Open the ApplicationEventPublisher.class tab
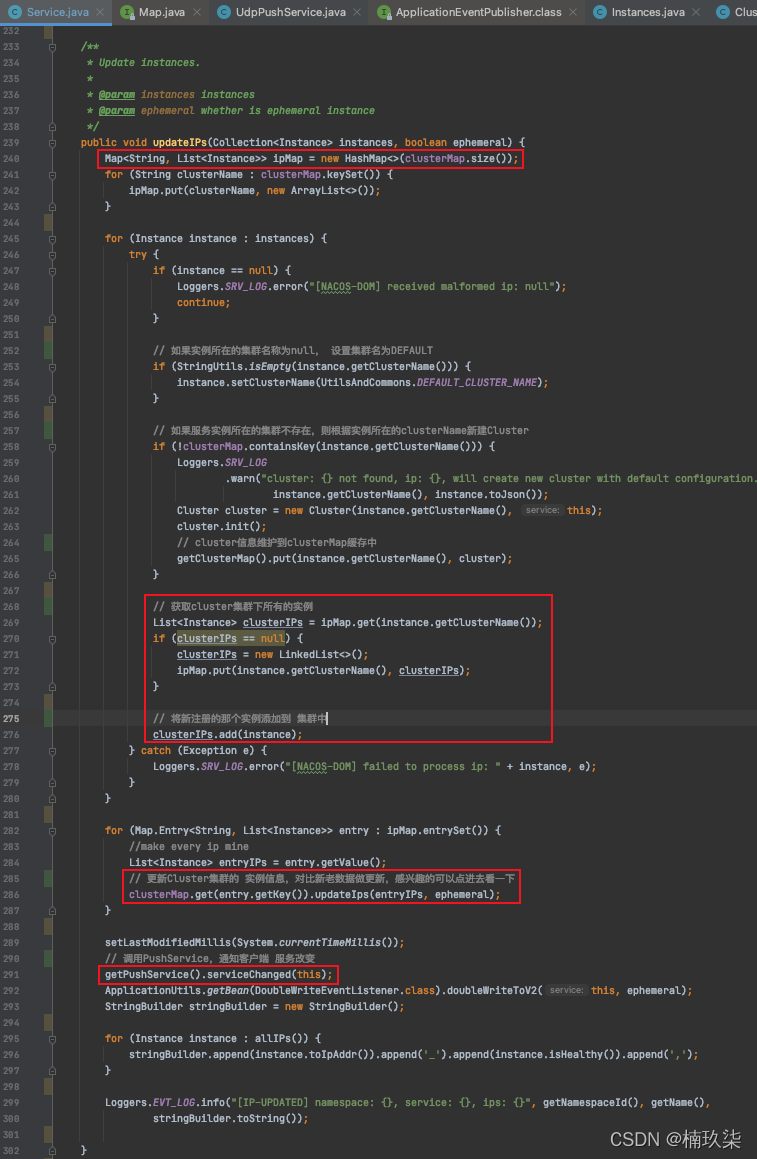 [x=478, y=12]
